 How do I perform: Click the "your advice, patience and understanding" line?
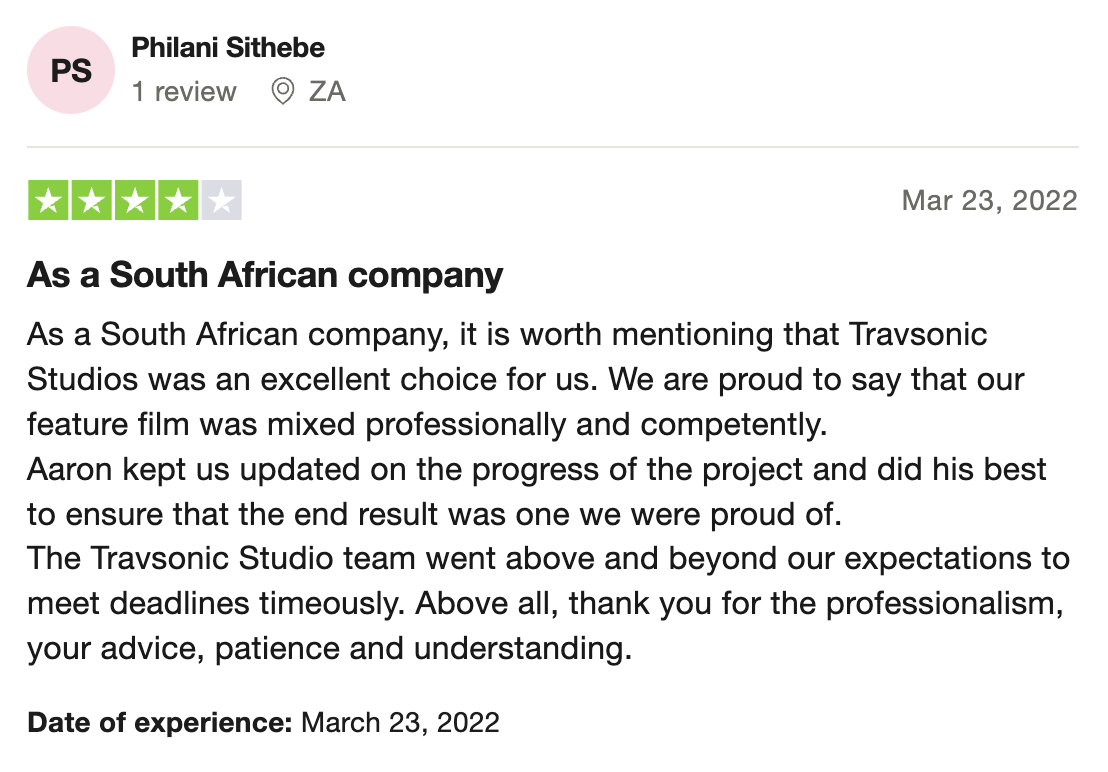coord(329,649)
